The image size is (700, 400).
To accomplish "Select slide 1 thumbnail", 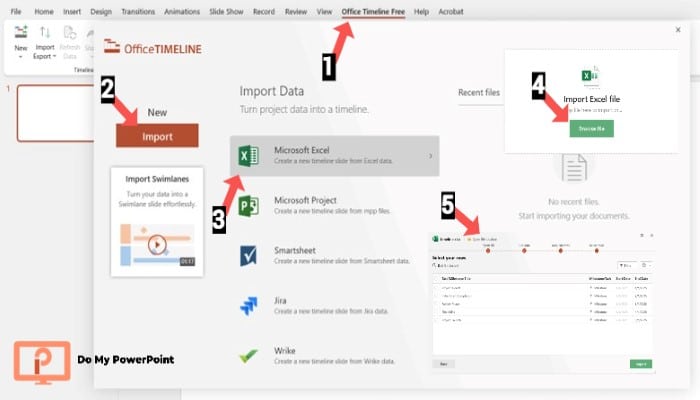I will [x=56, y=113].
